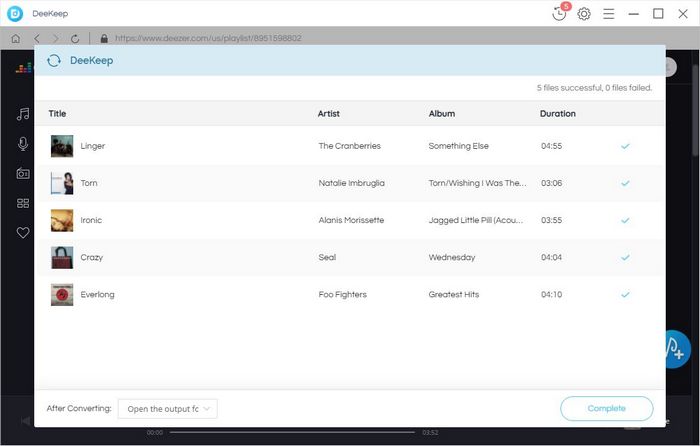
Task: Click the playback progress bar
Action: (x=292, y=432)
